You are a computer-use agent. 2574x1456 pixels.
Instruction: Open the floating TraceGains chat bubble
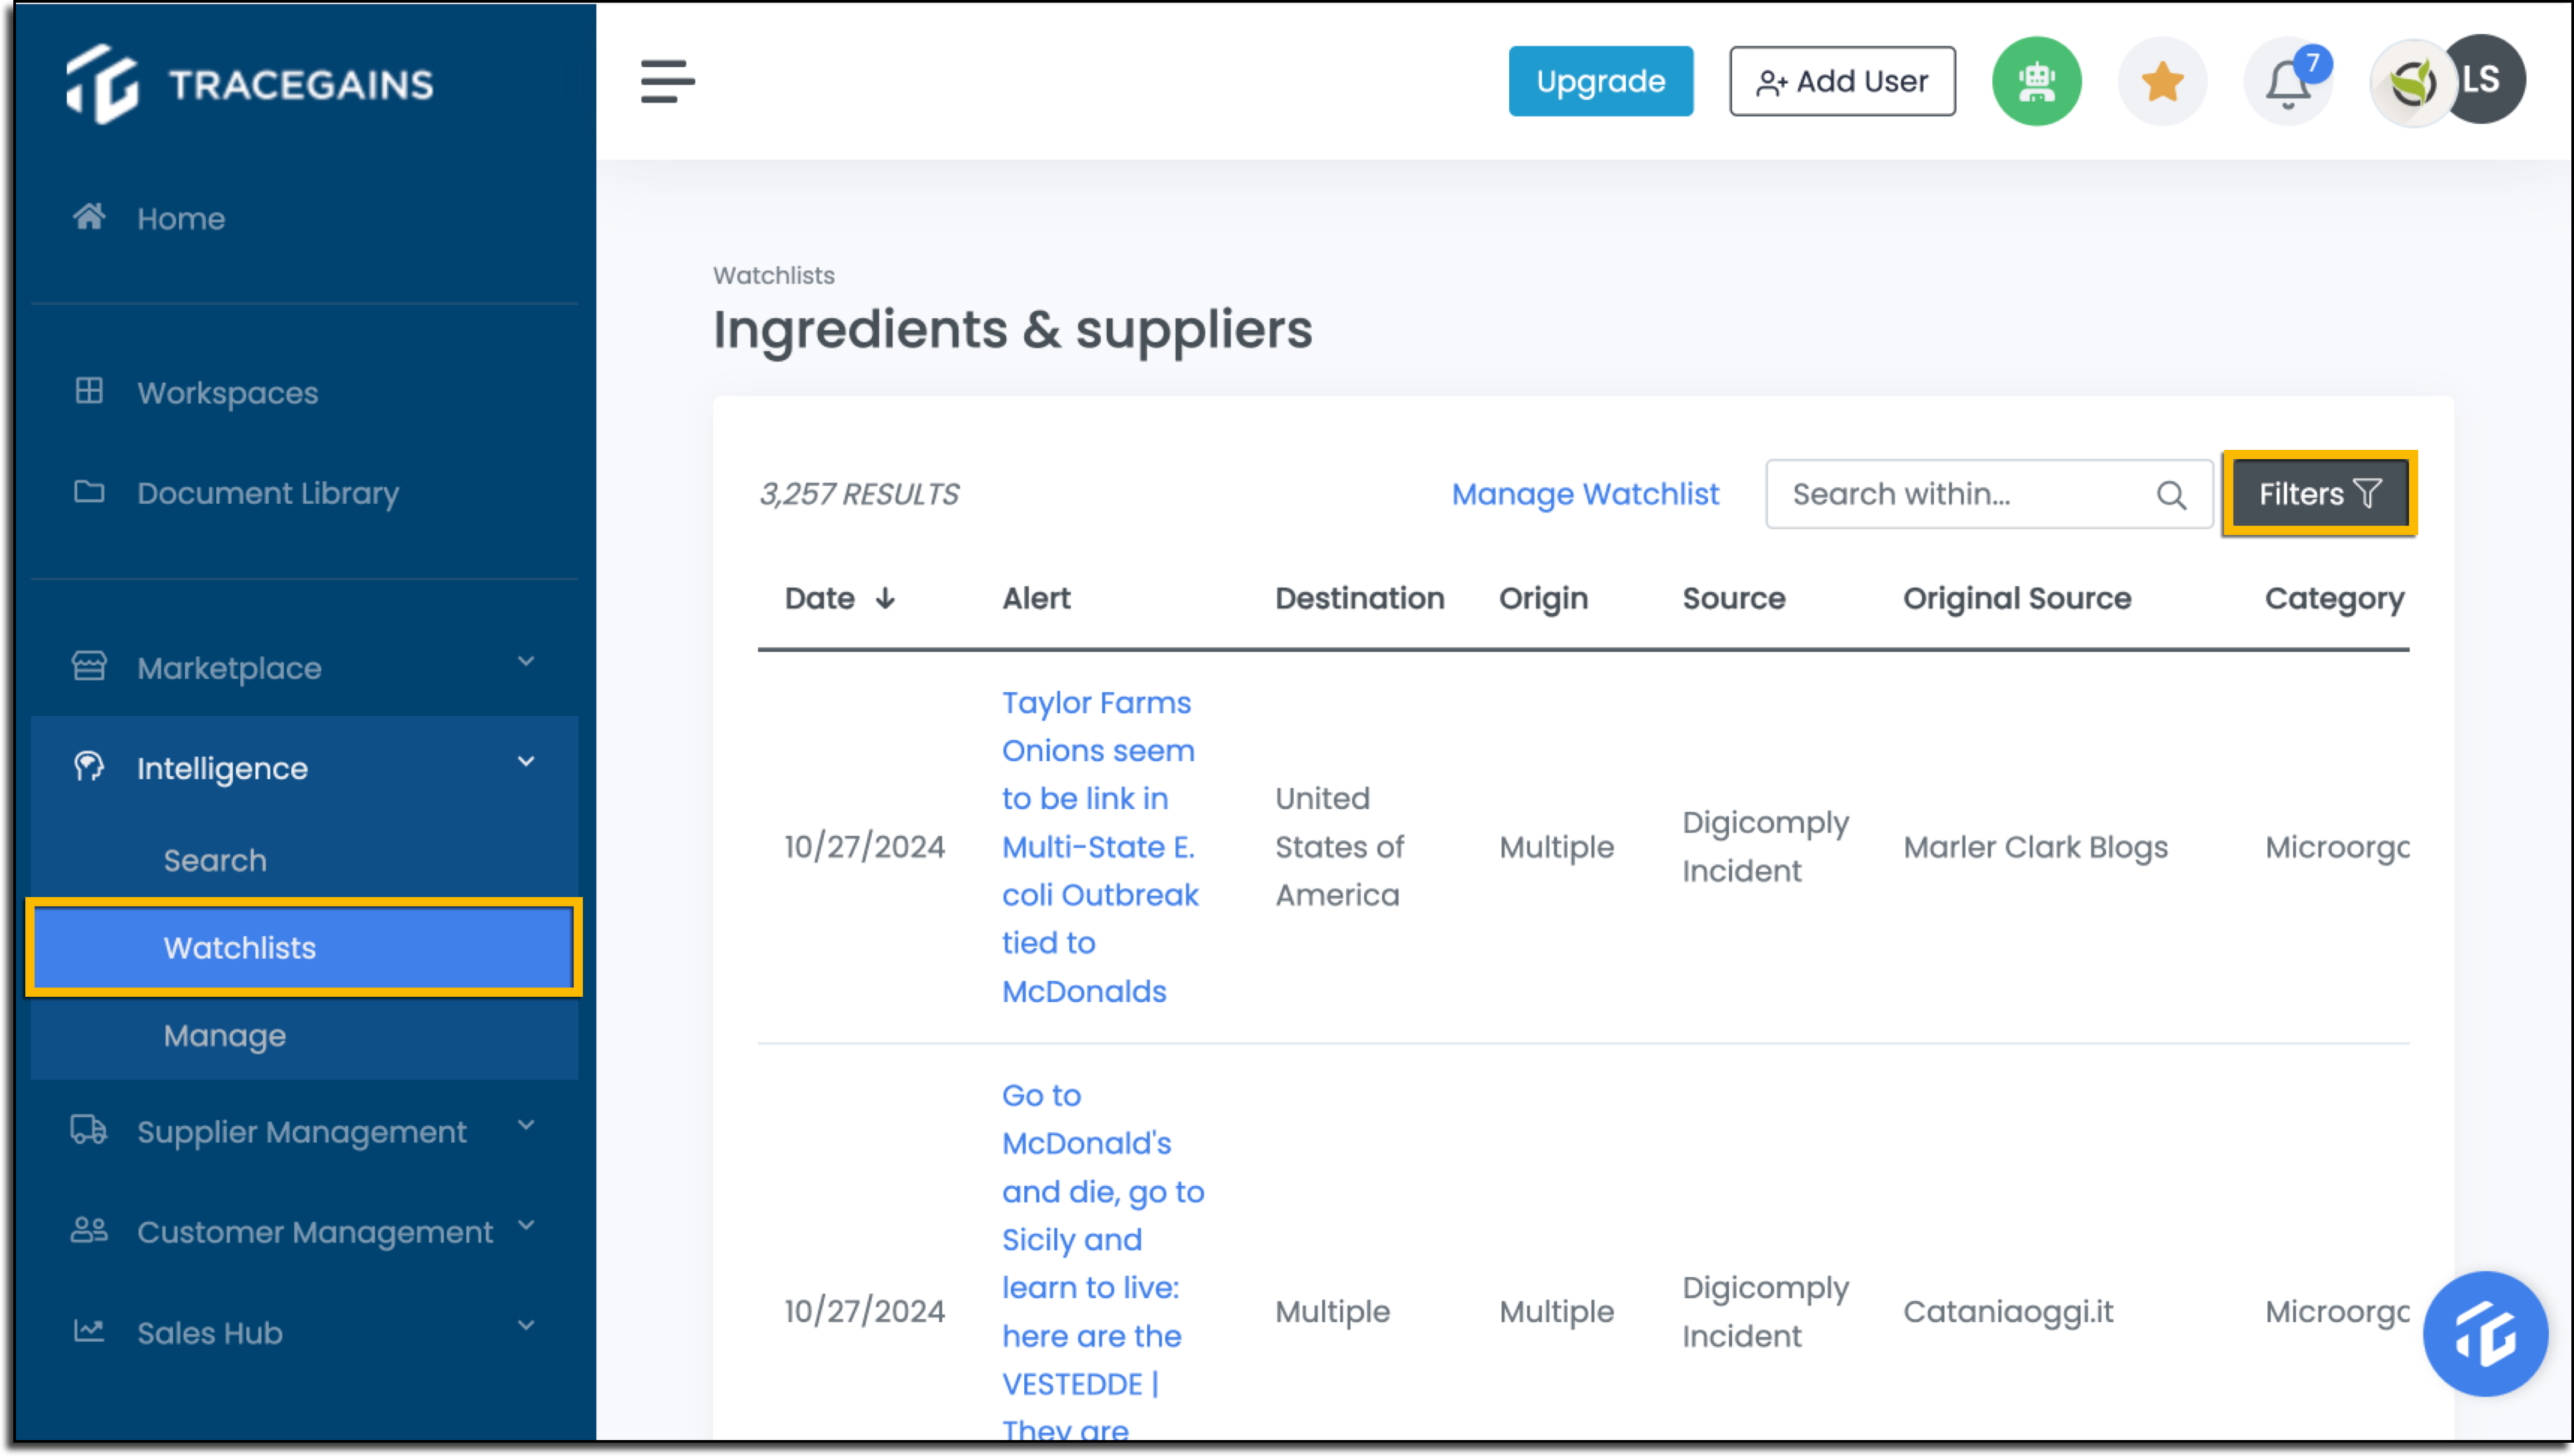click(2484, 1334)
